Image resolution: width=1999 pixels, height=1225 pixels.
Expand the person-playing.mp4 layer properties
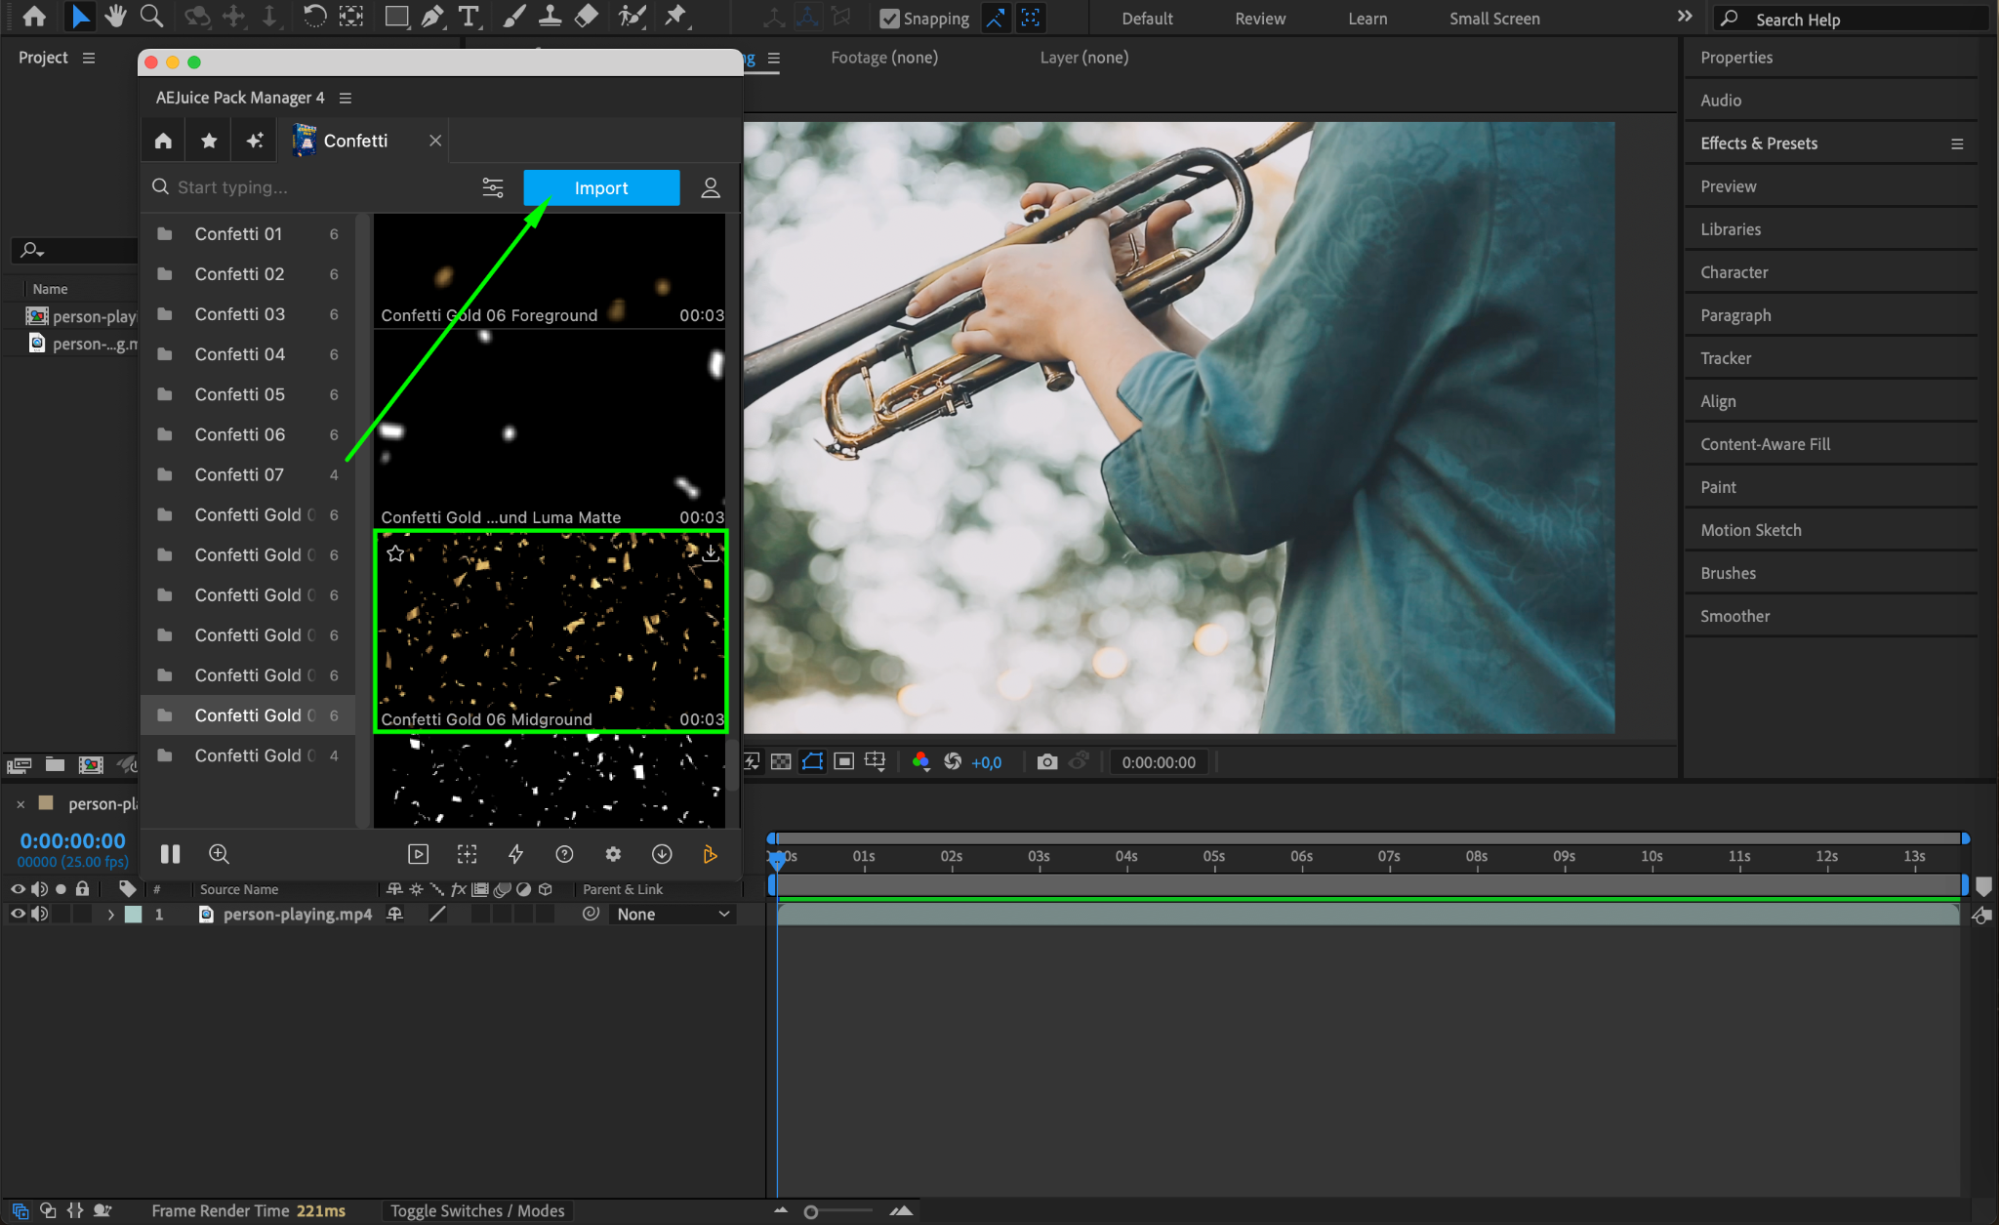[110, 914]
